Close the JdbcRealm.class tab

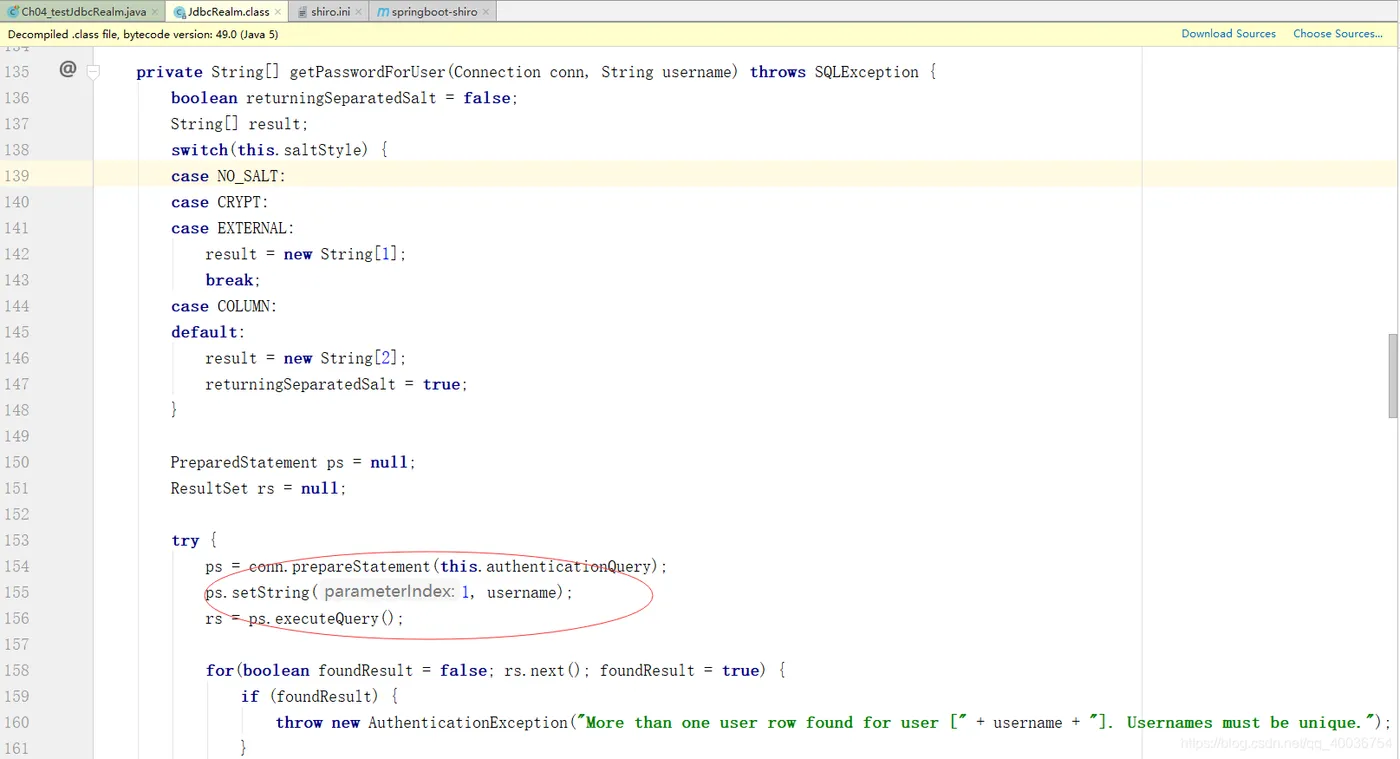278,12
